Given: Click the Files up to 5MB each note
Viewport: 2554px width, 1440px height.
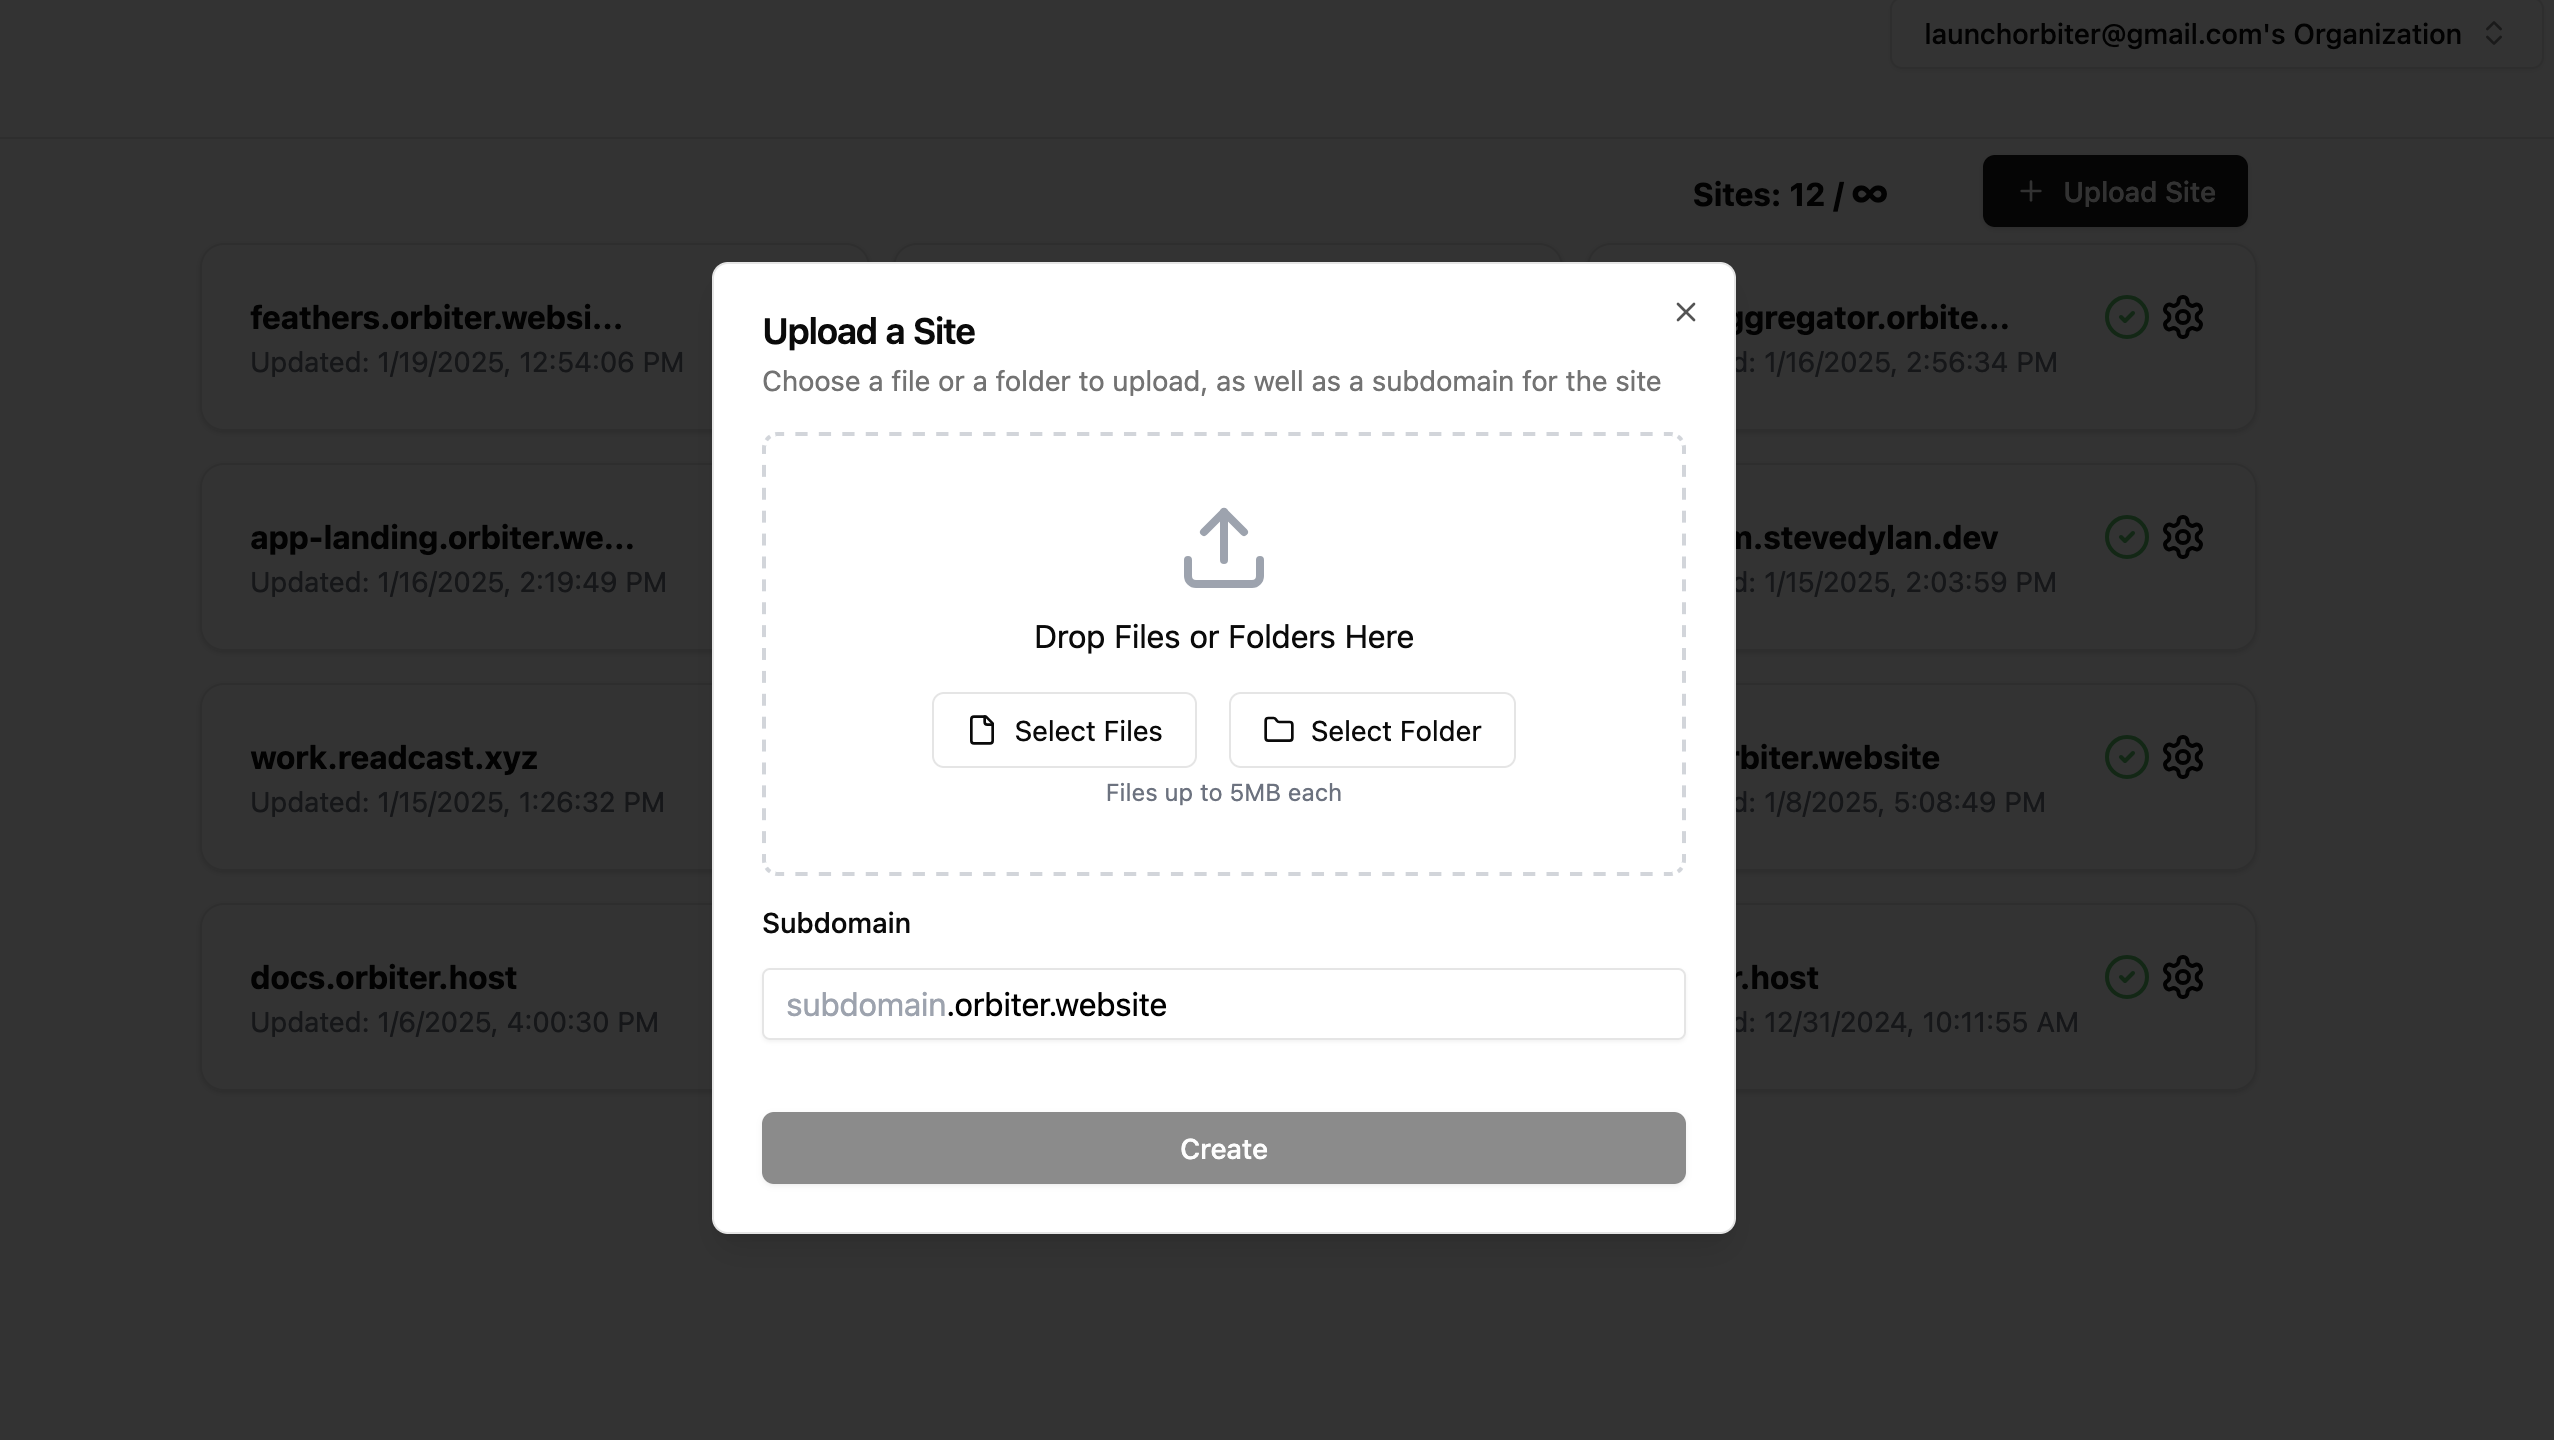Looking at the screenshot, I should 1223,793.
